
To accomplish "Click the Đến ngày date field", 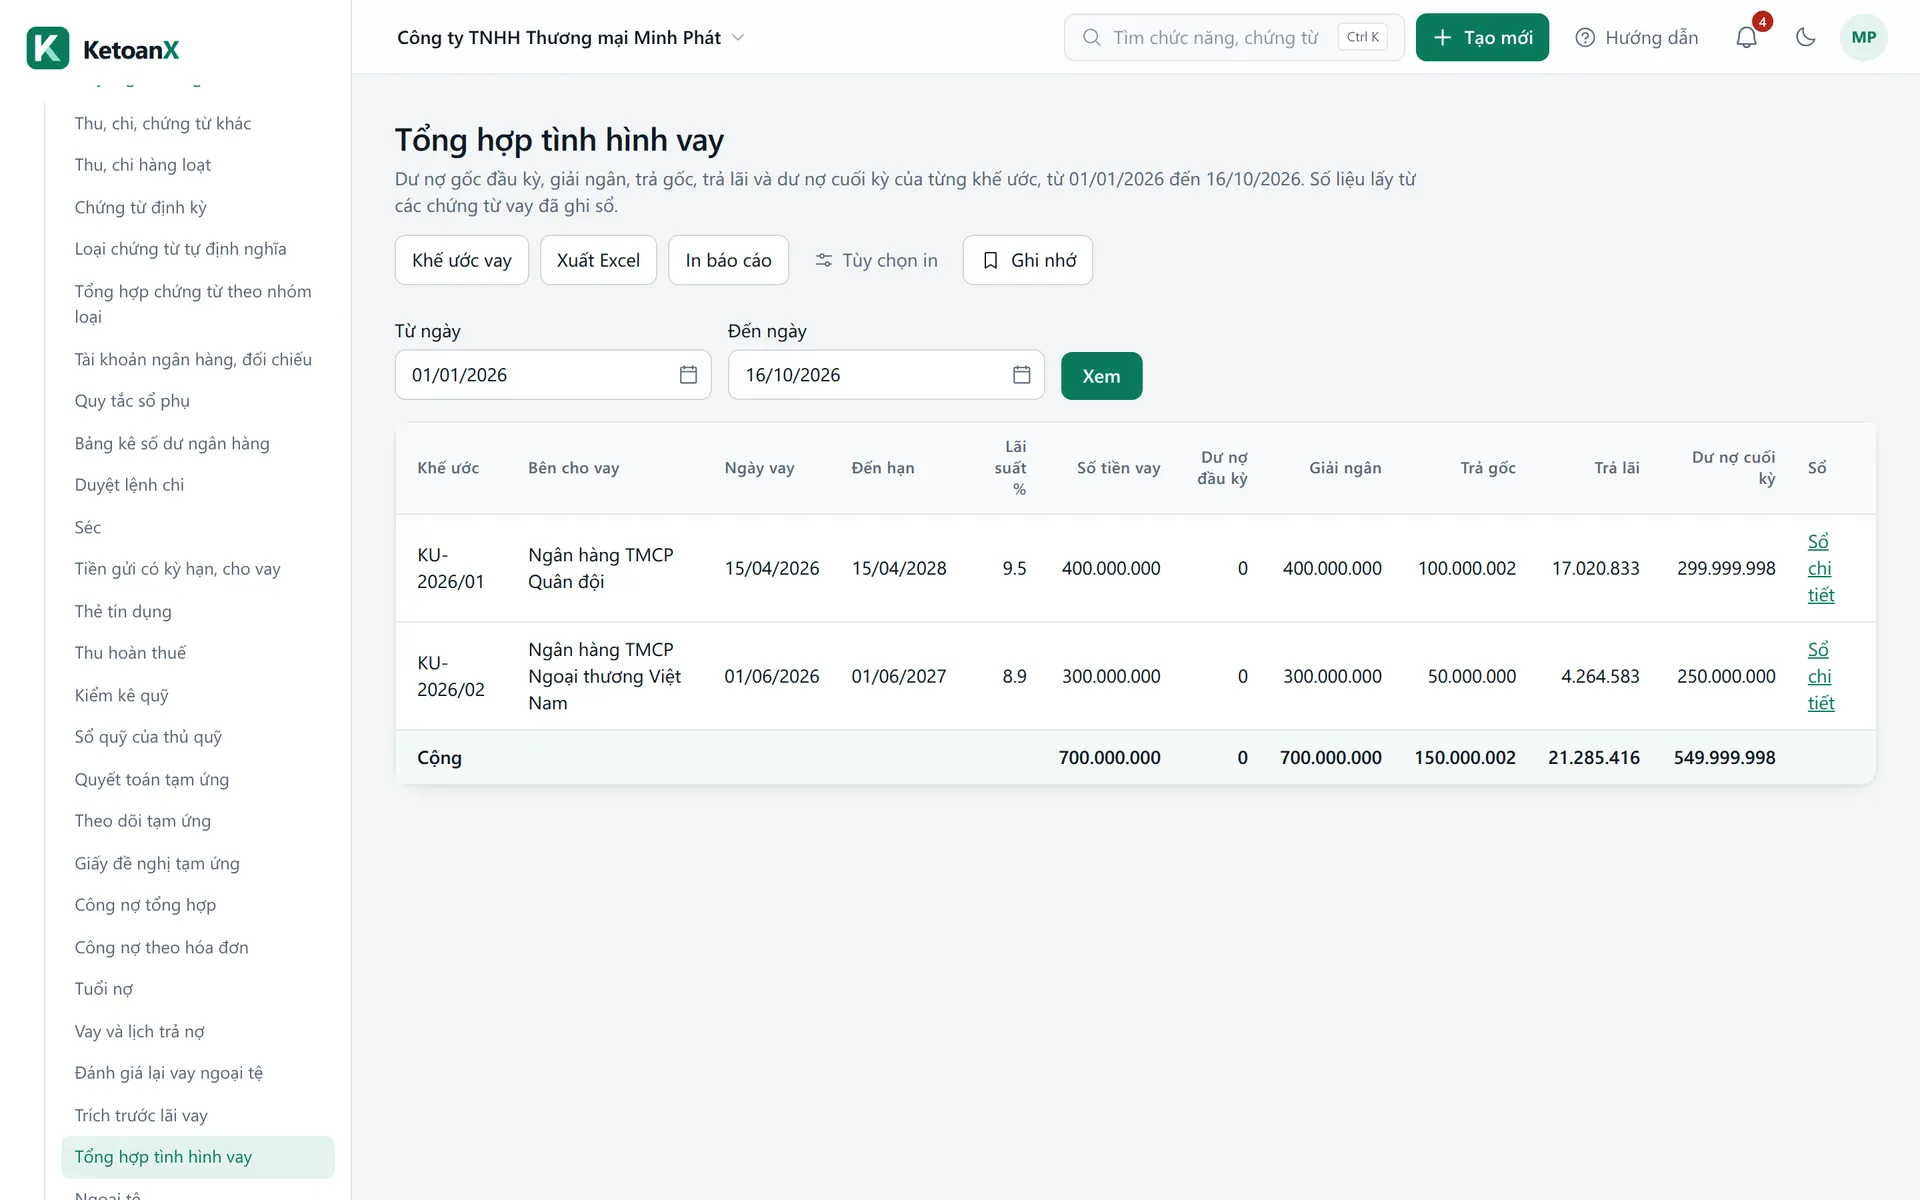I will point(886,375).
